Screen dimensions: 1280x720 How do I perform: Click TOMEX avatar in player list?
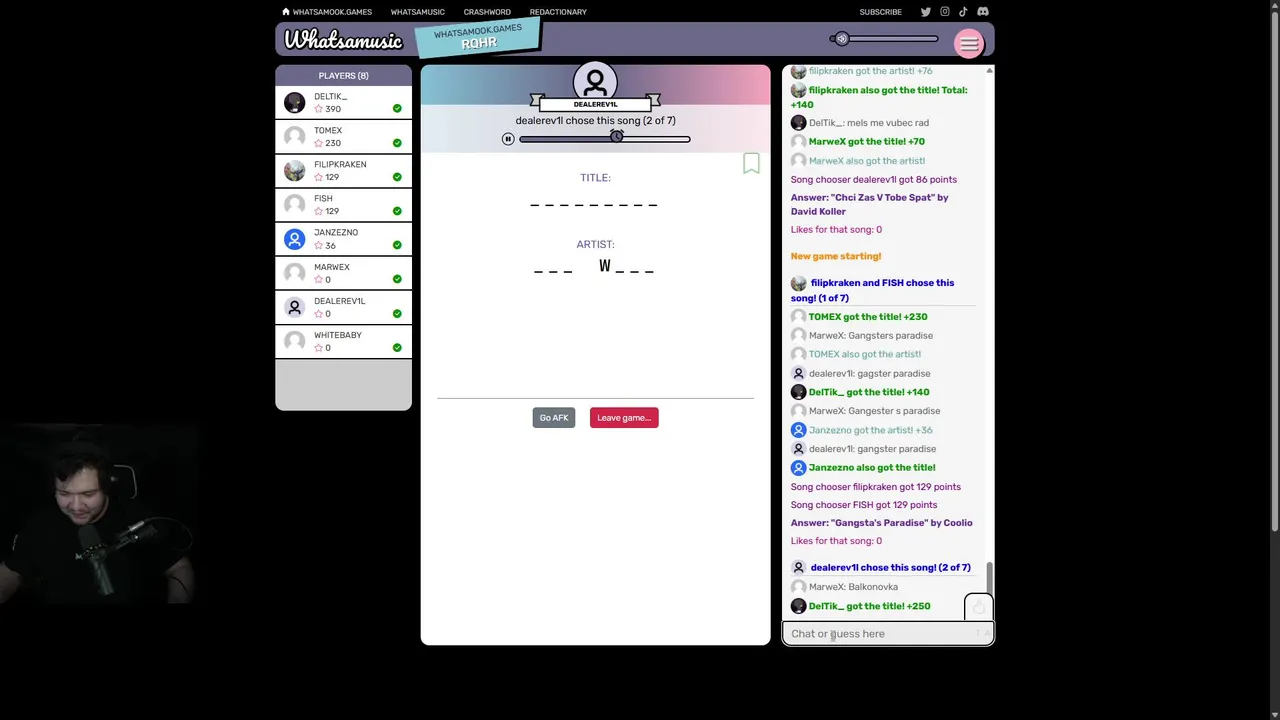point(294,136)
